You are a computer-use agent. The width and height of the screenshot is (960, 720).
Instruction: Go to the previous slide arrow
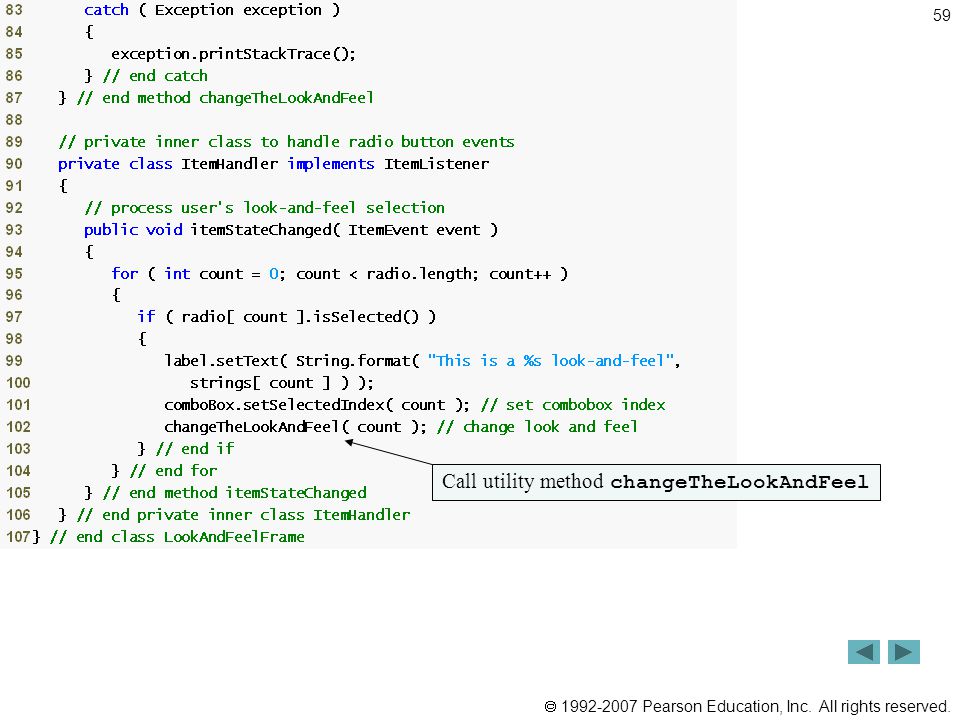pos(863,651)
